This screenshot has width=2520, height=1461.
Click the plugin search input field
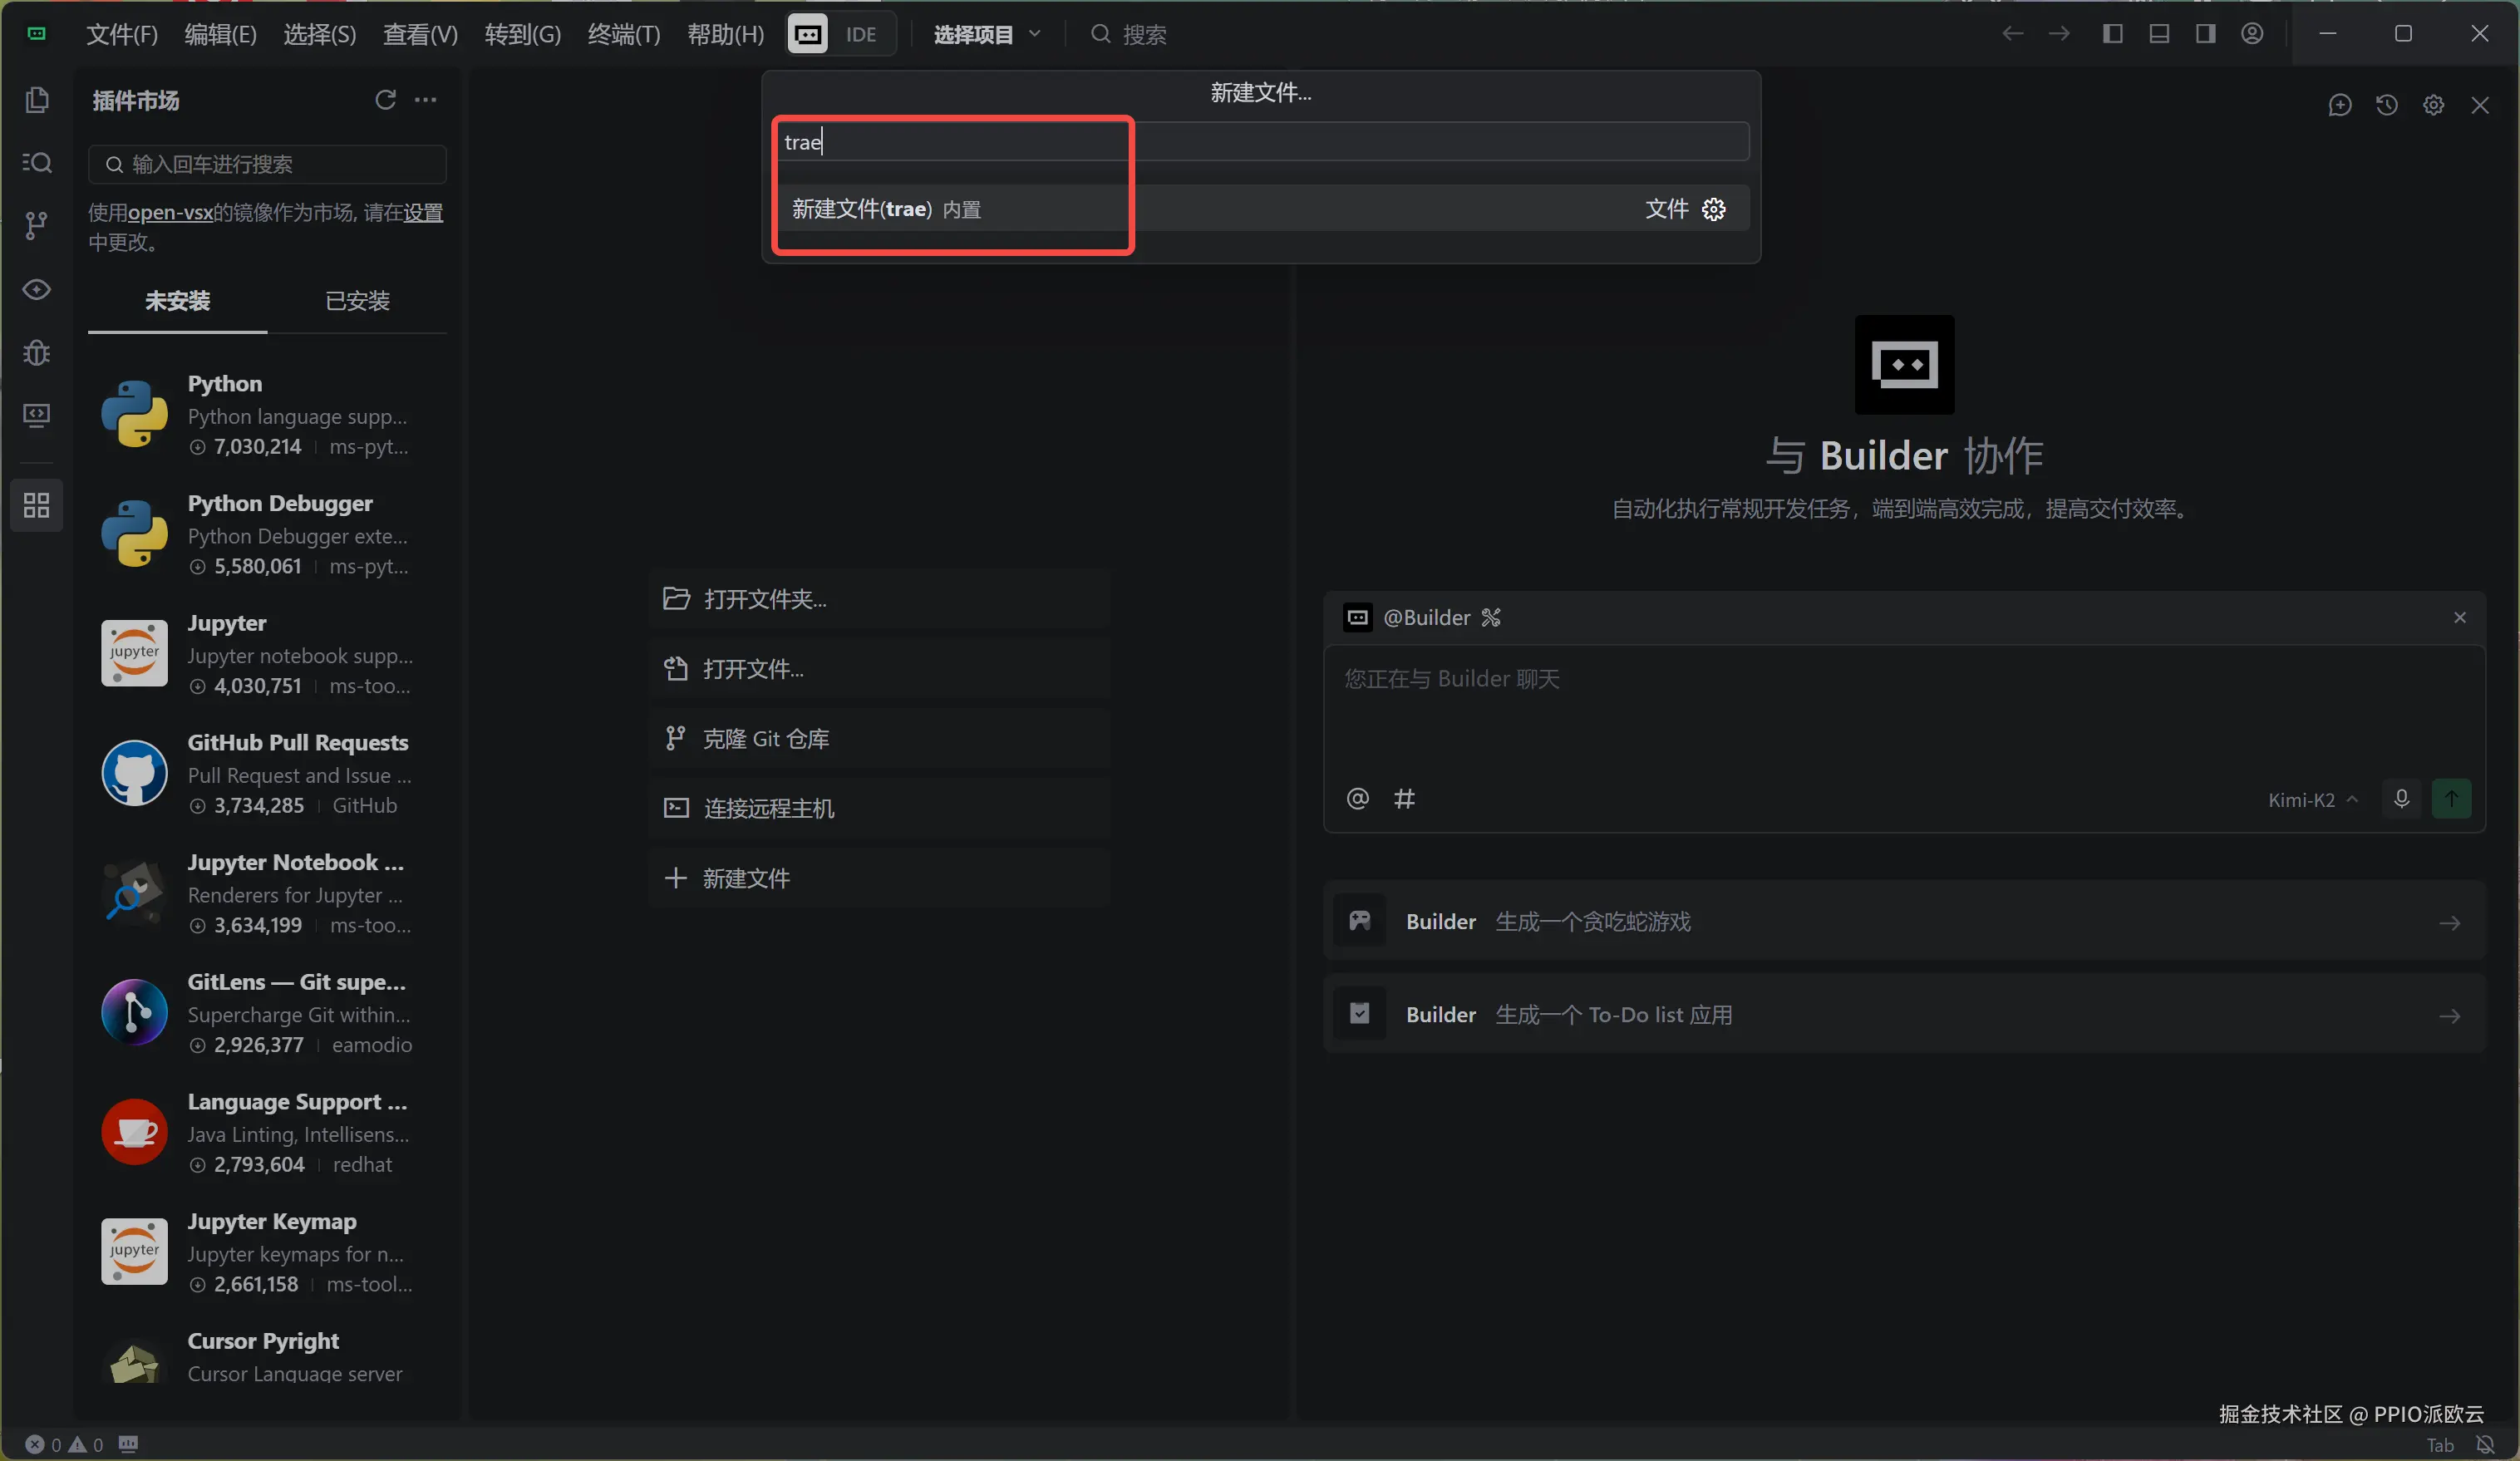click(268, 164)
